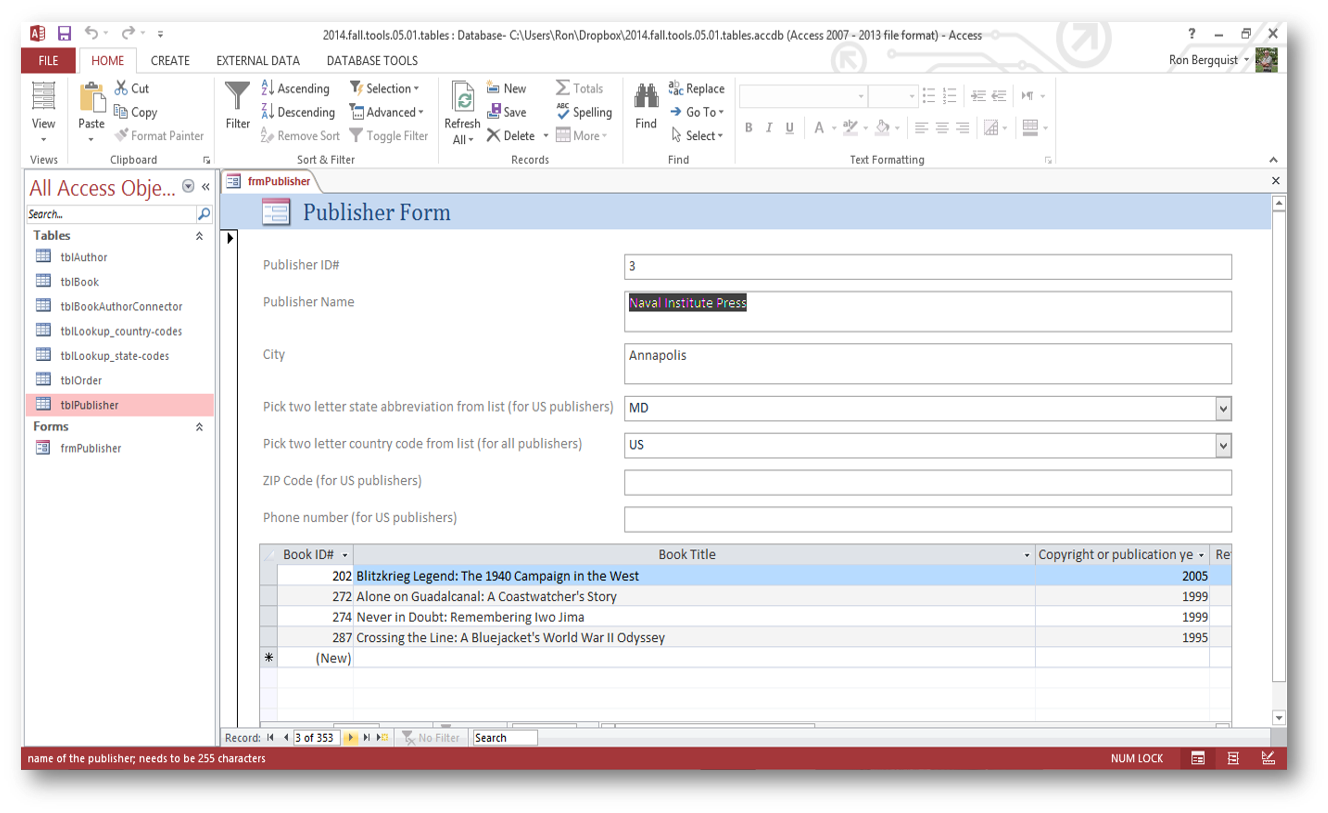Click the Find binoculars icon
Viewport: 1328px width, 813px height.
pyautogui.click(x=646, y=98)
